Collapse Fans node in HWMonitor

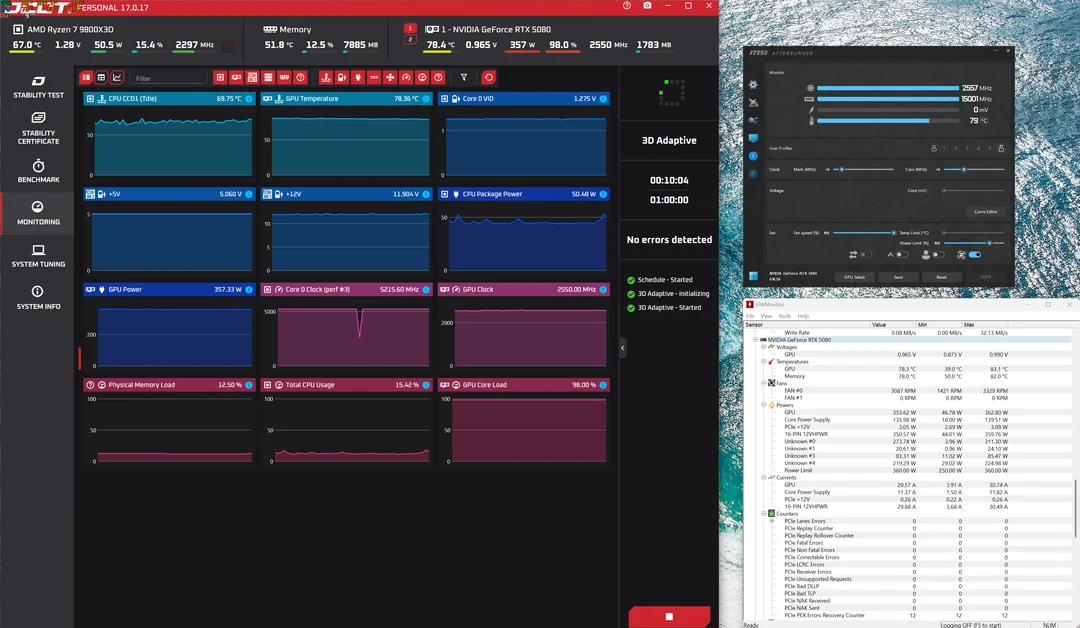763,383
